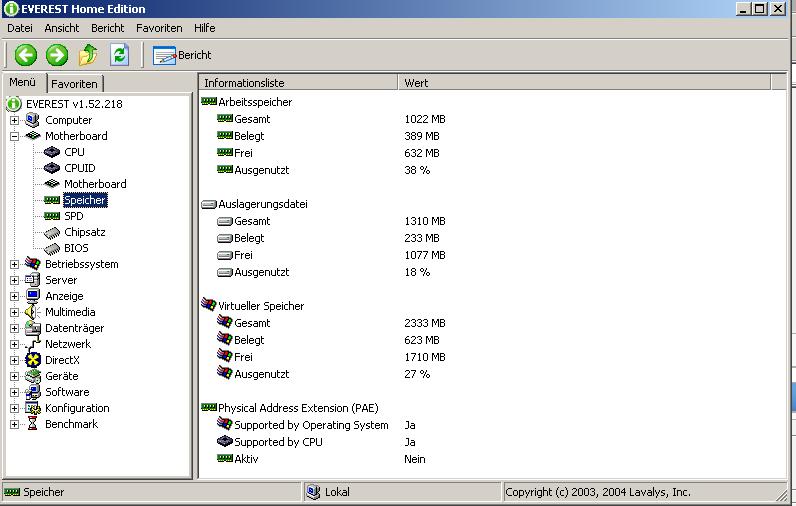Open the Ansicht menu

tap(61, 28)
